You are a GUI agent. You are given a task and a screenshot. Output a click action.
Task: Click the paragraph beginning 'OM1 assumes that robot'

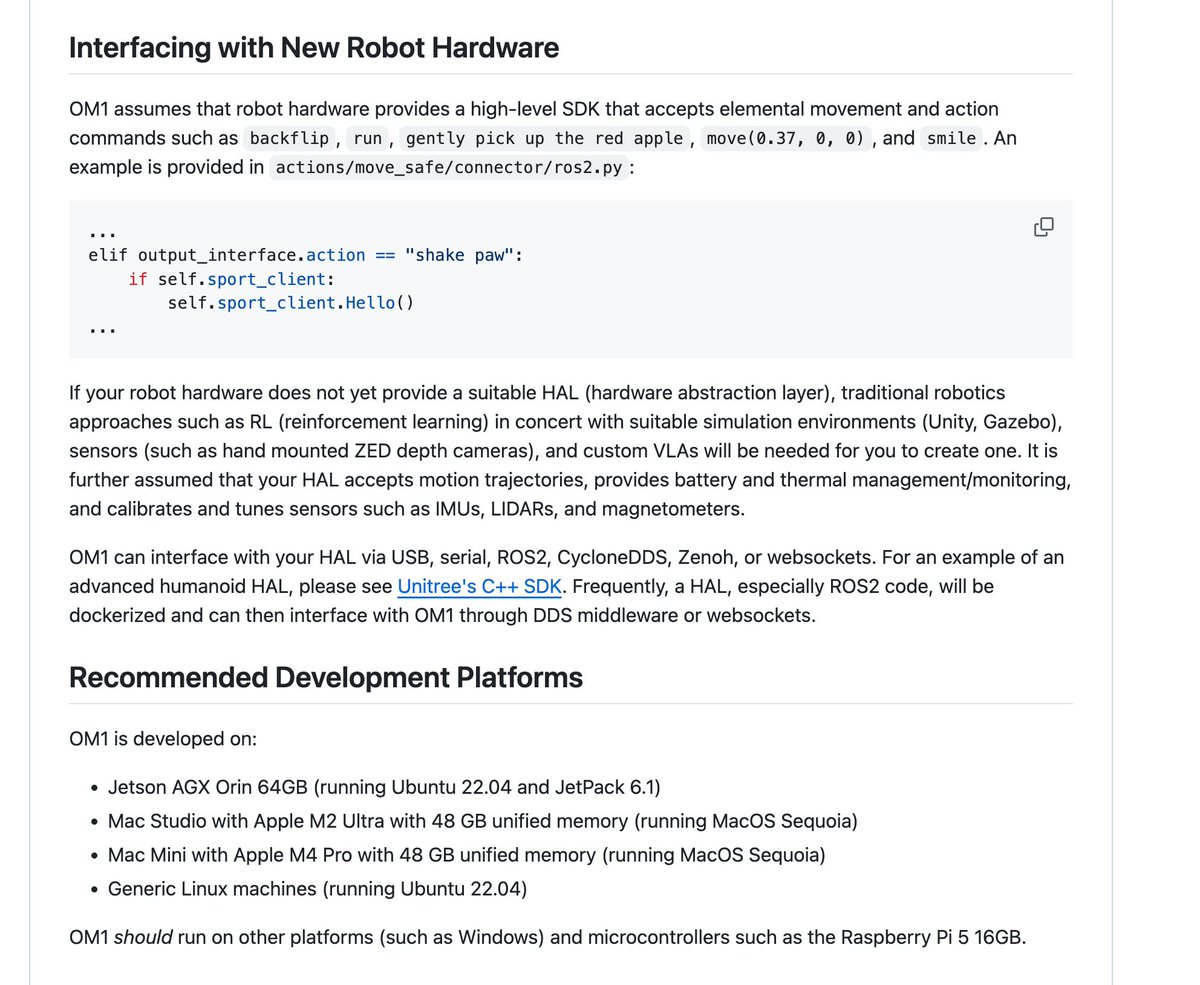[x=543, y=138]
